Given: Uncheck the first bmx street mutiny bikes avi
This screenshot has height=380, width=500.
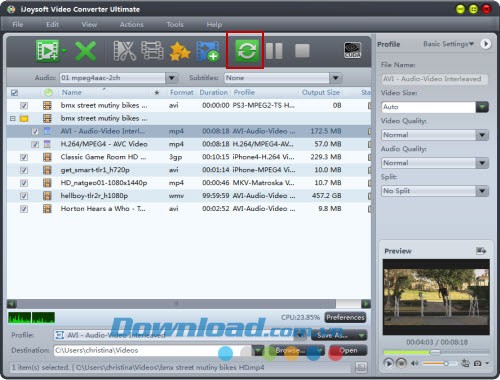Looking at the screenshot, I should tap(24, 106).
